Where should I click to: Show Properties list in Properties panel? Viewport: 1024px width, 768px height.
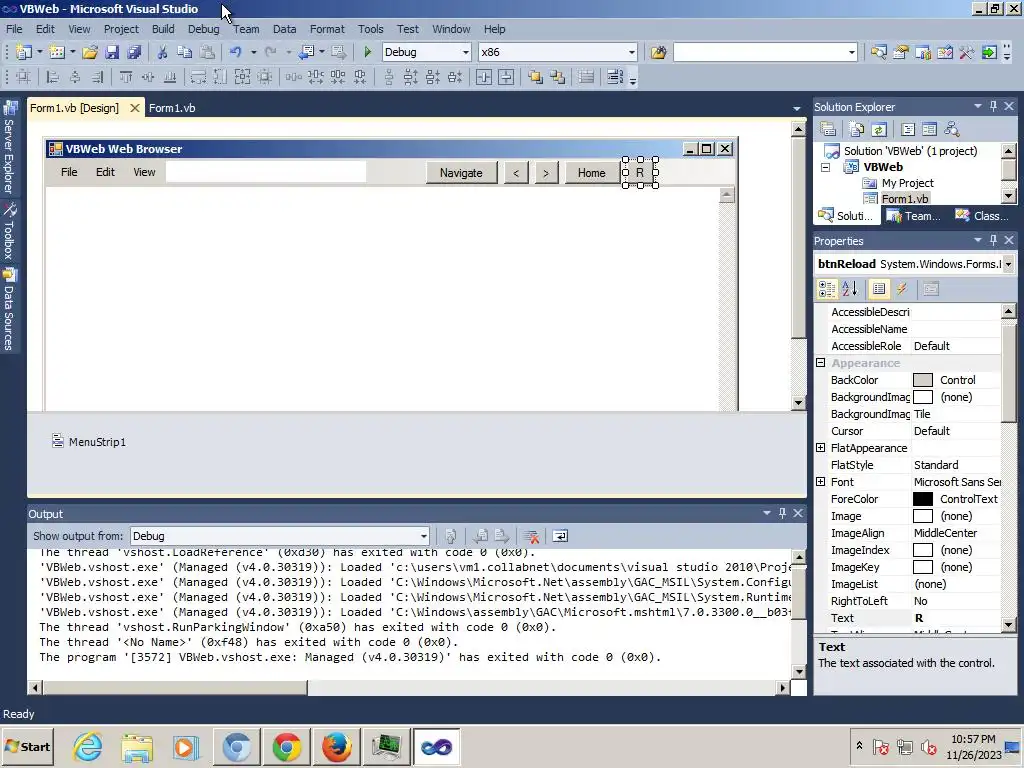tap(879, 289)
